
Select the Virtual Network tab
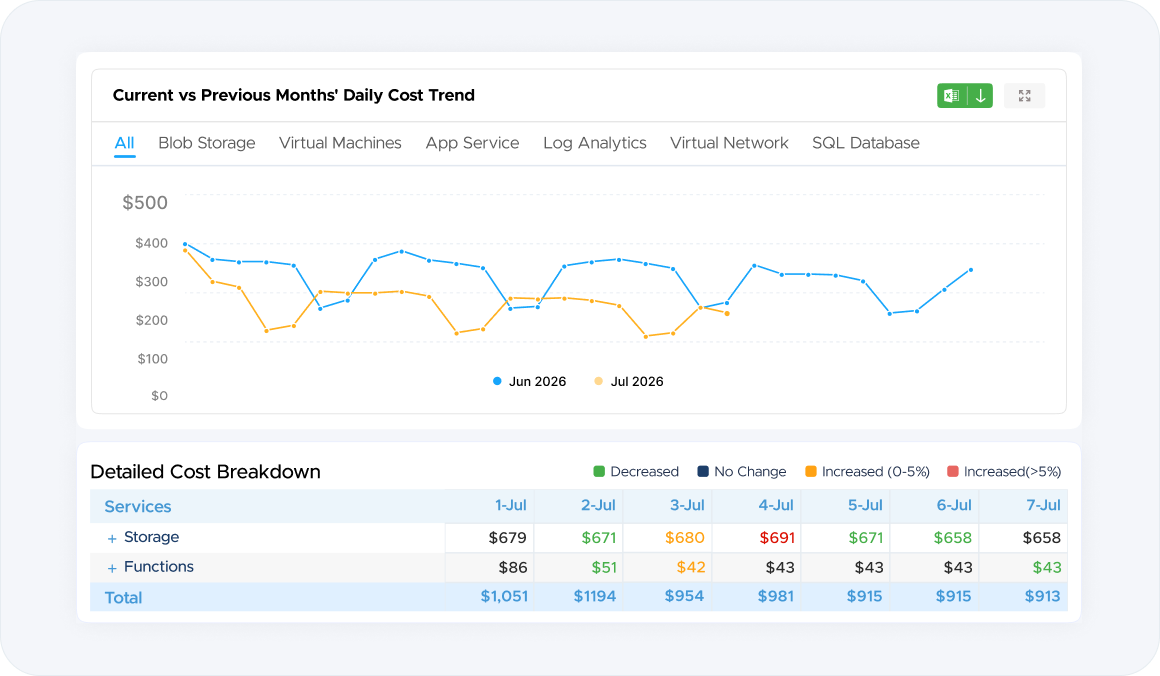729,143
